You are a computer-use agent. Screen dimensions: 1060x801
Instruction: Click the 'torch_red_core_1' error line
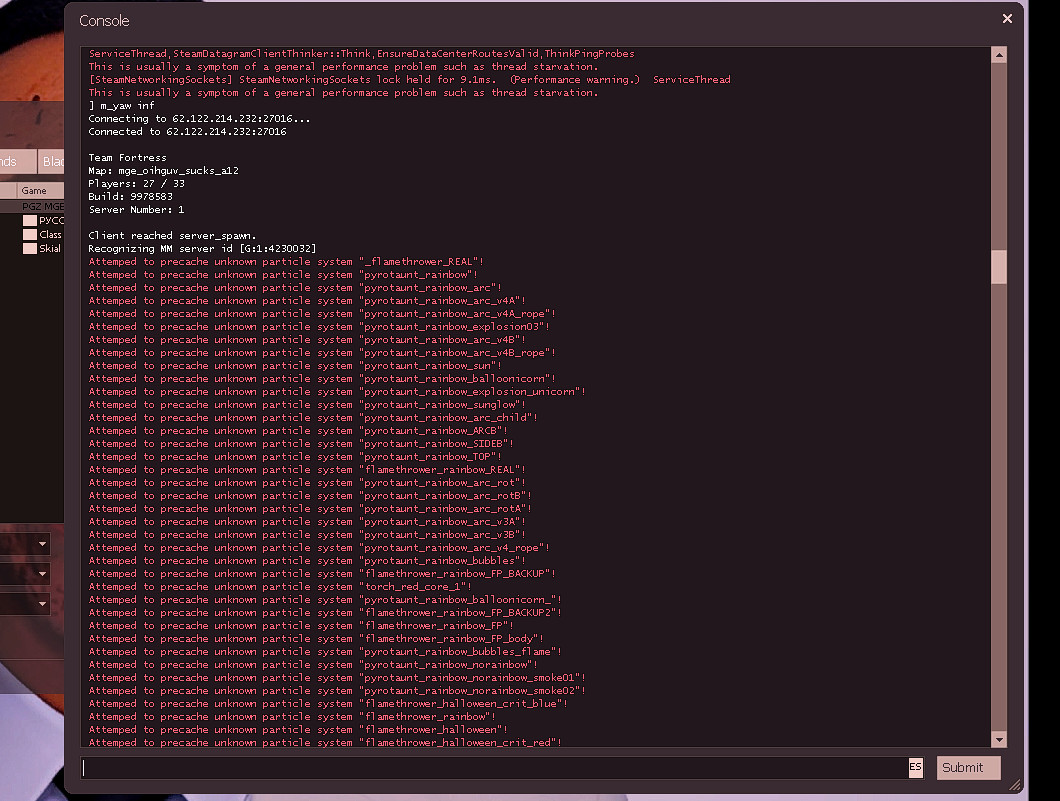click(x=280, y=587)
